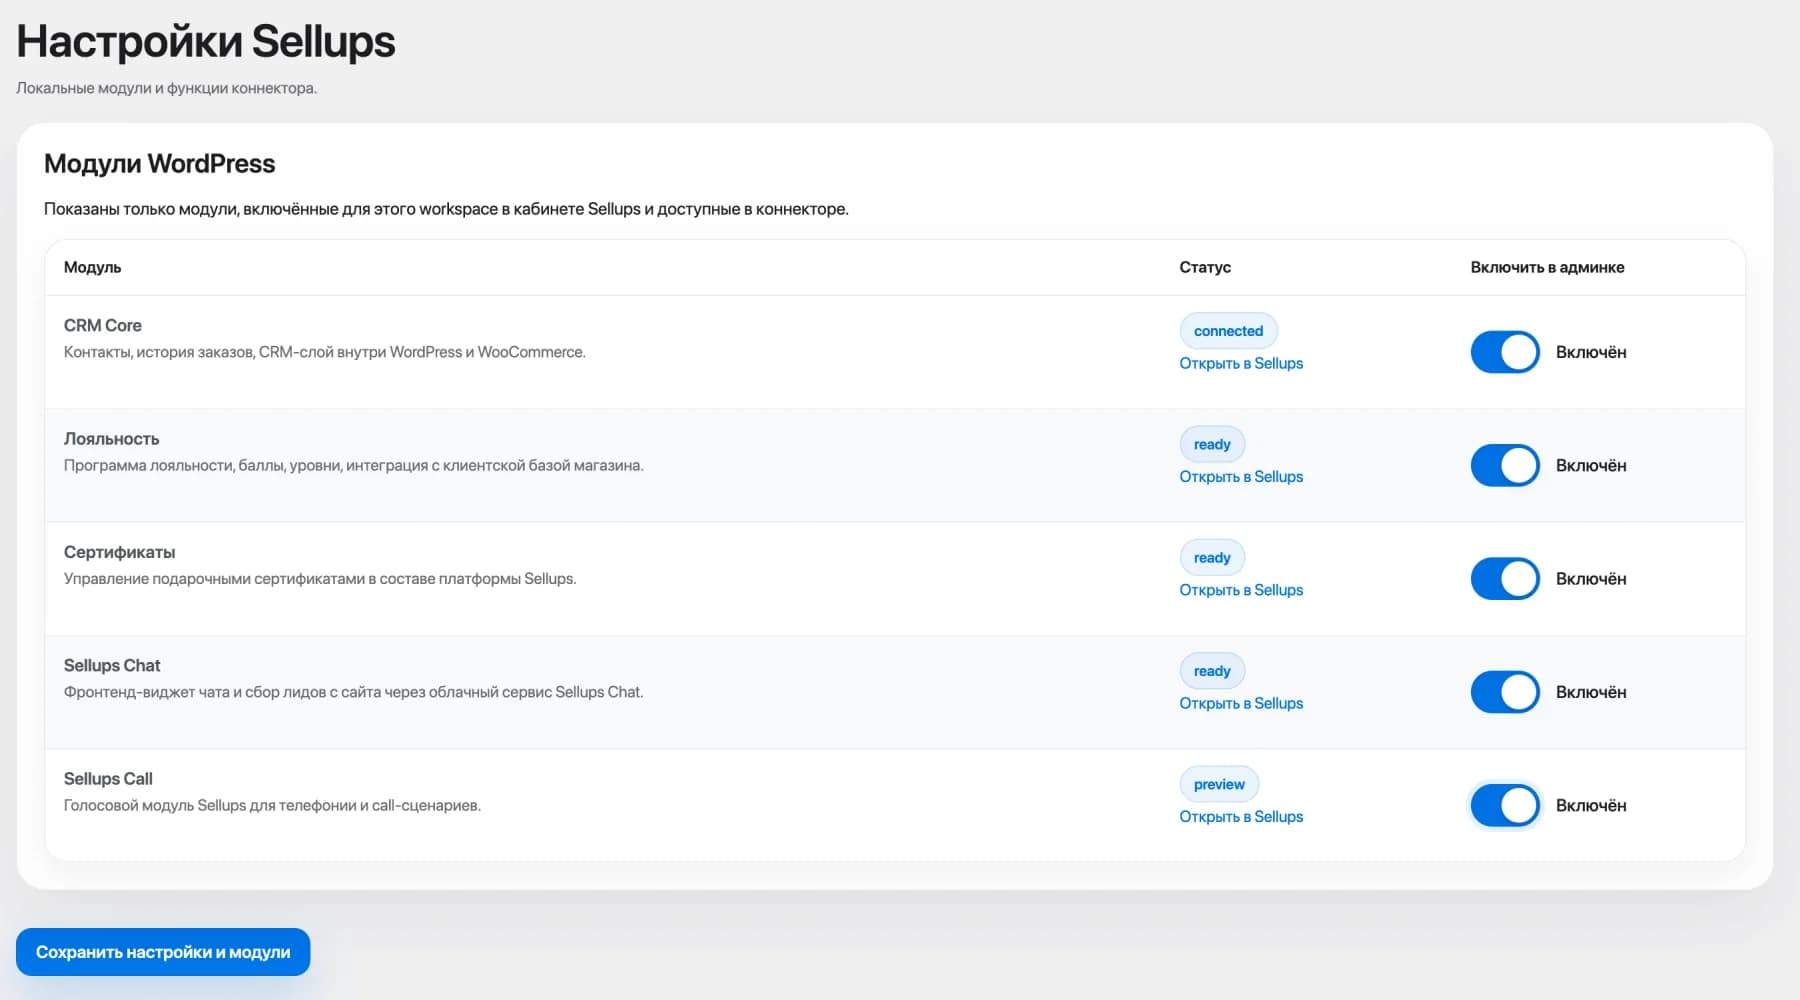Toggle the CRM Core module switch
The image size is (1800, 1000).
click(1504, 352)
